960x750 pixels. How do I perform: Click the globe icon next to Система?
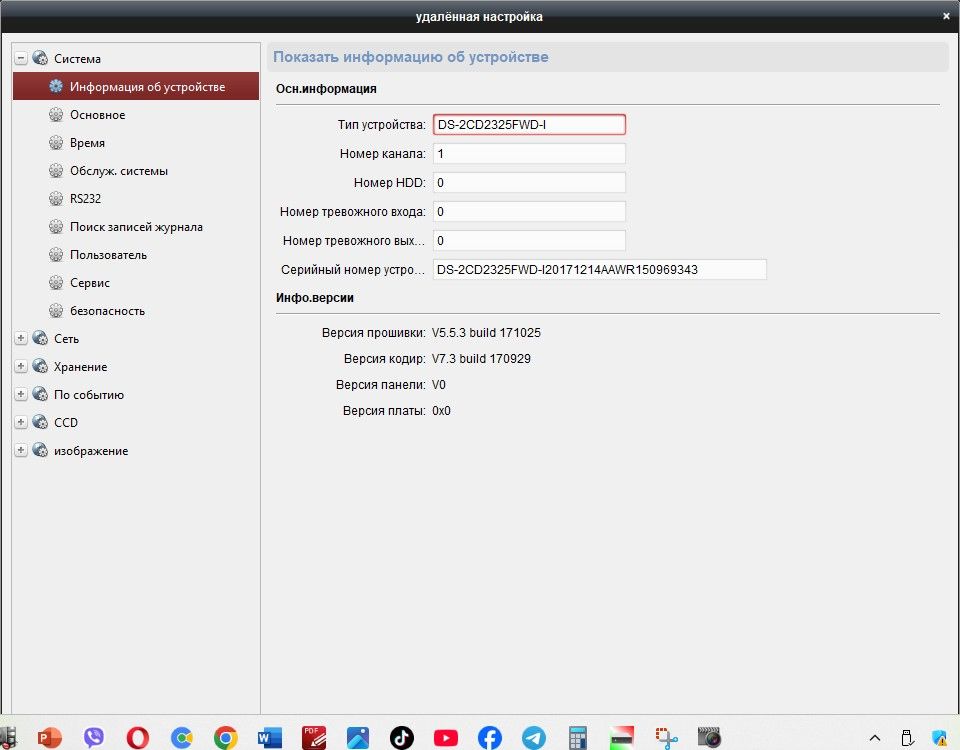pyautogui.click(x=40, y=58)
